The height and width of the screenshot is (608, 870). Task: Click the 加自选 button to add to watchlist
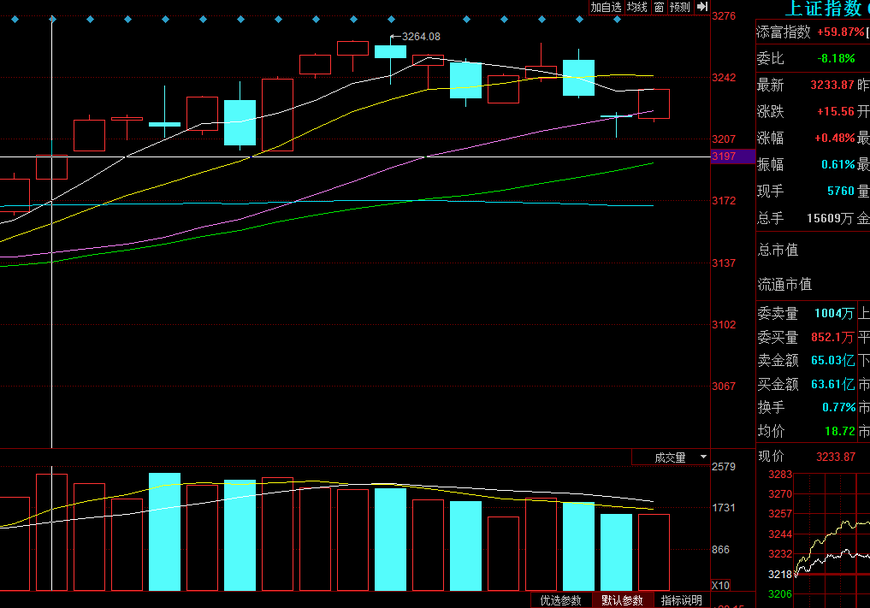click(606, 7)
